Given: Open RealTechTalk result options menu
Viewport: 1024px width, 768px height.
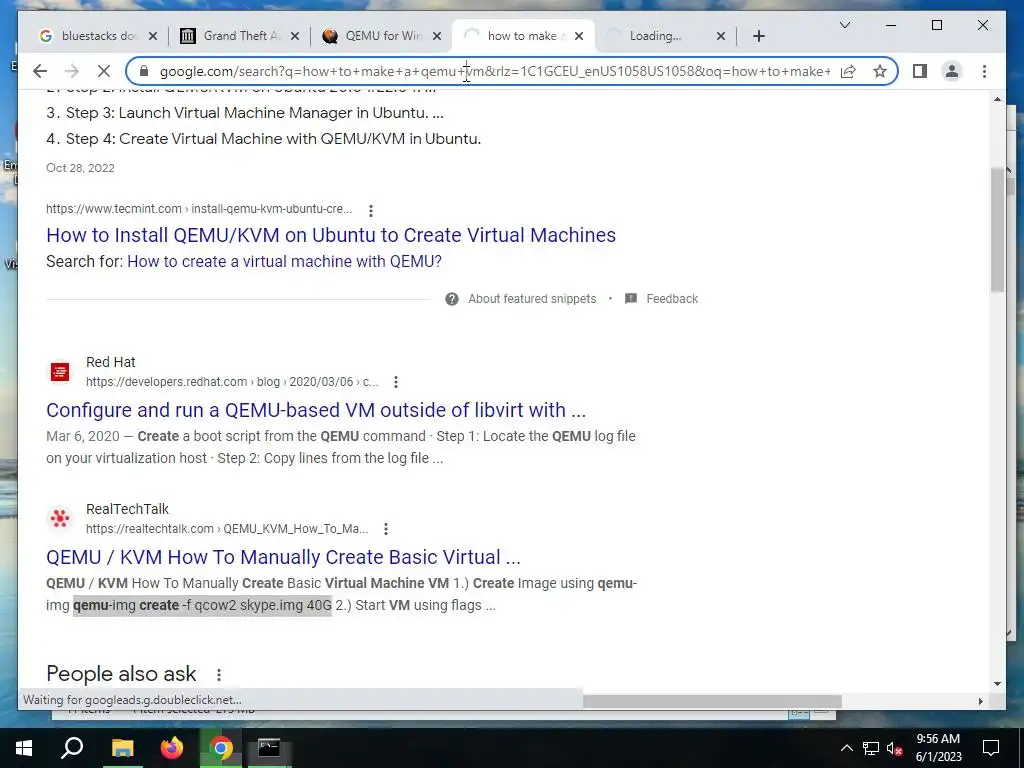Looking at the screenshot, I should click(x=386, y=529).
